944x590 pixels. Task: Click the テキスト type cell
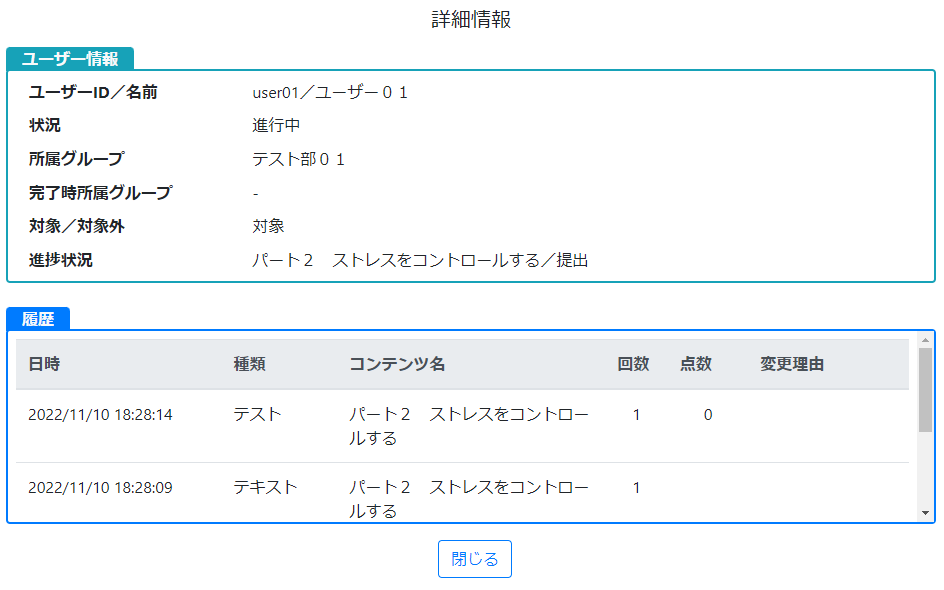click(x=266, y=487)
